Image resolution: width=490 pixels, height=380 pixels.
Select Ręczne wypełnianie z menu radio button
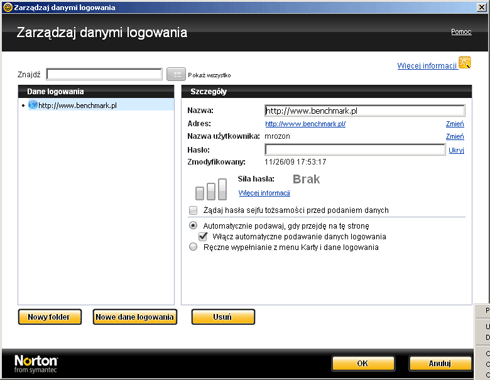click(x=193, y=247)
